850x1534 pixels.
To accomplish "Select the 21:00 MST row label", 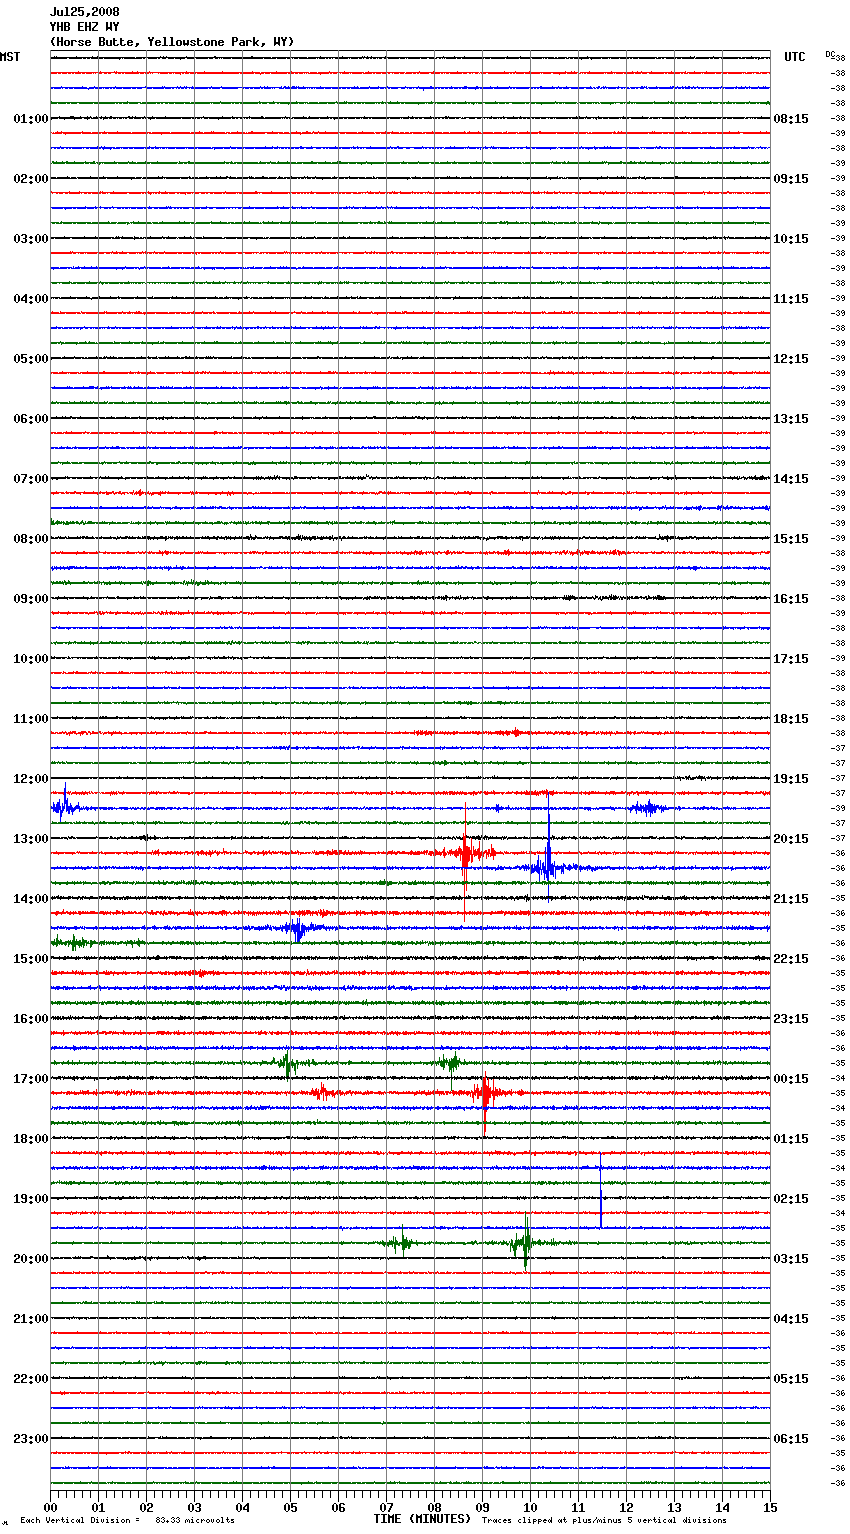I will pos(31,1319).
